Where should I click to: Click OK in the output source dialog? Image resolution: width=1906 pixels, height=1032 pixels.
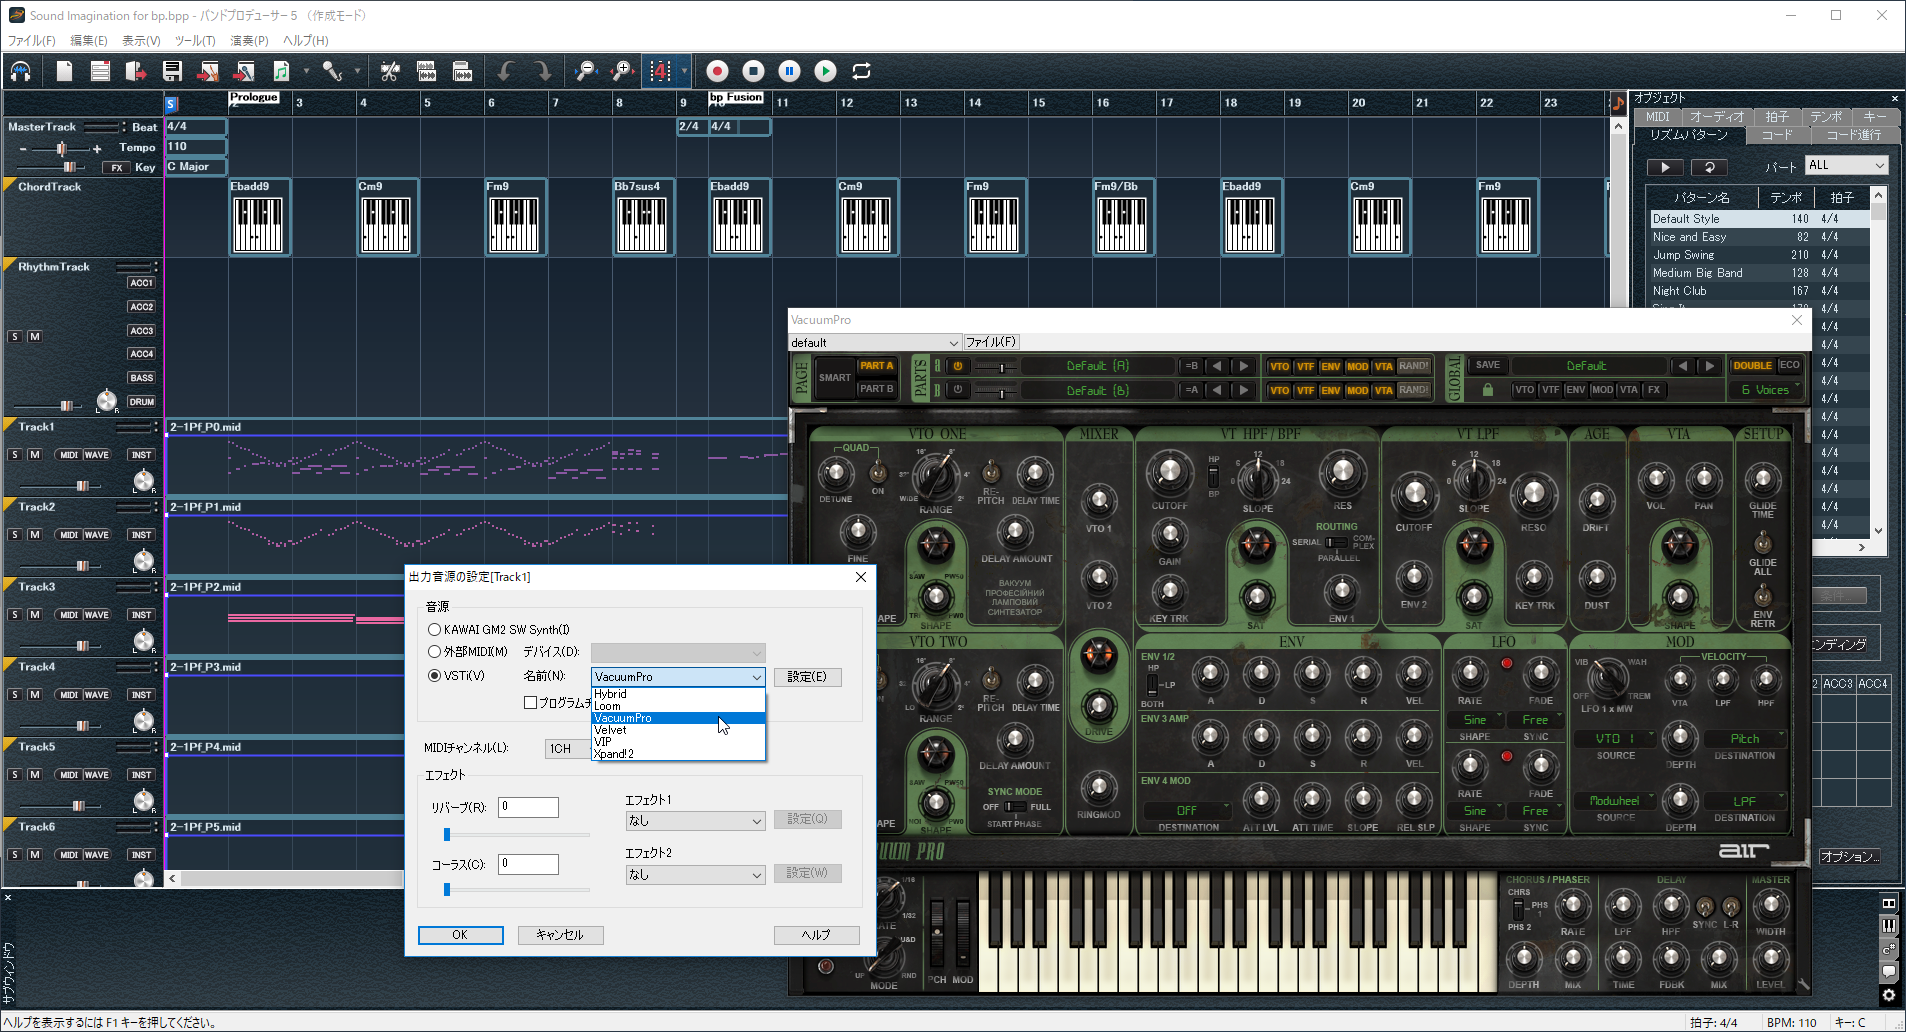[x=460, y=935]
